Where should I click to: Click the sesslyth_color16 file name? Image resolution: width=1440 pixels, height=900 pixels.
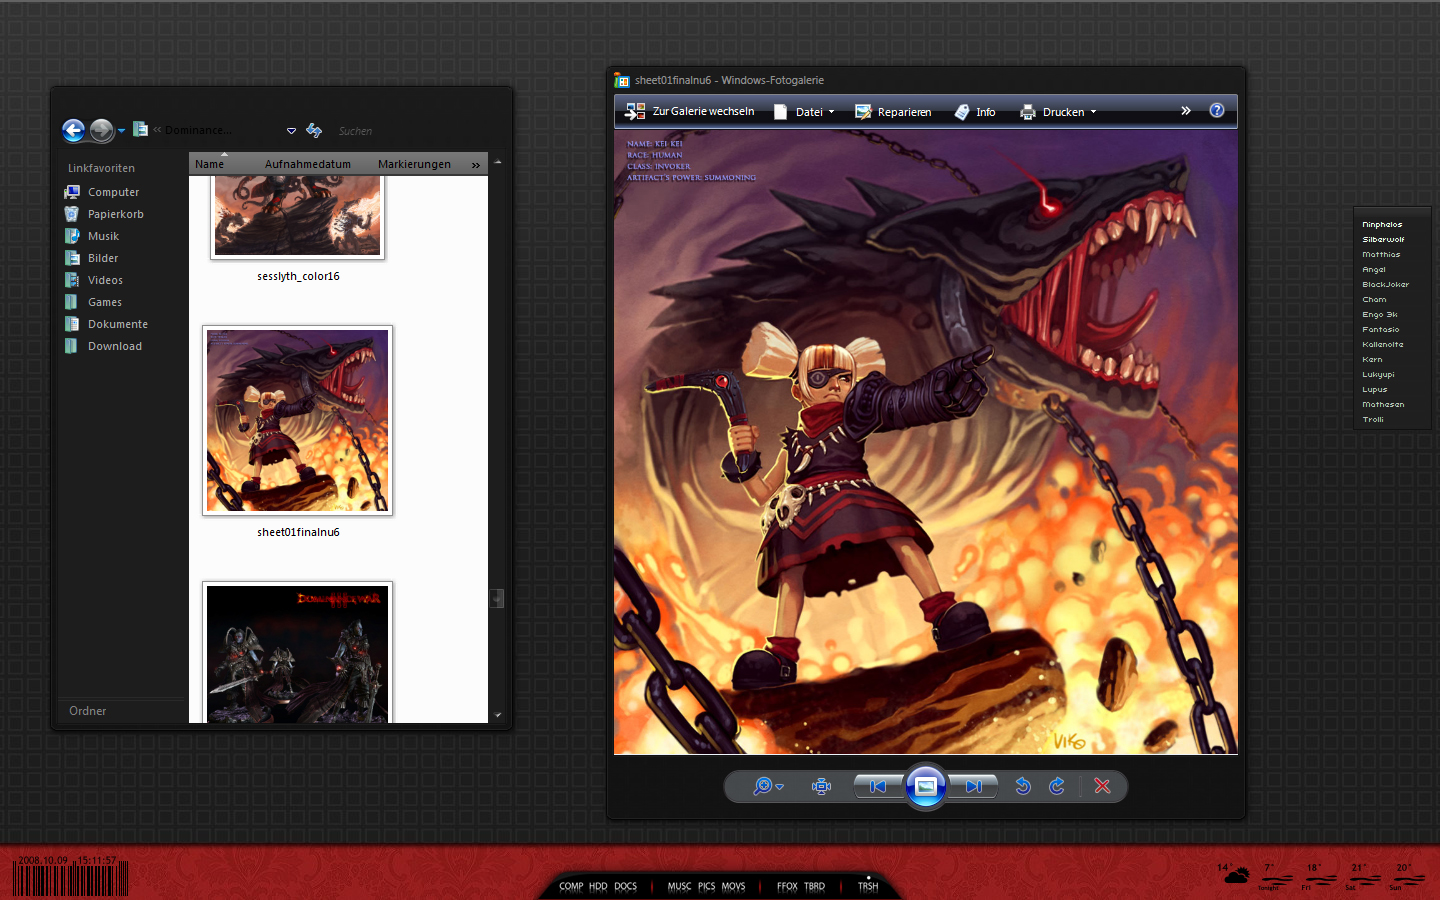point(298,276)
